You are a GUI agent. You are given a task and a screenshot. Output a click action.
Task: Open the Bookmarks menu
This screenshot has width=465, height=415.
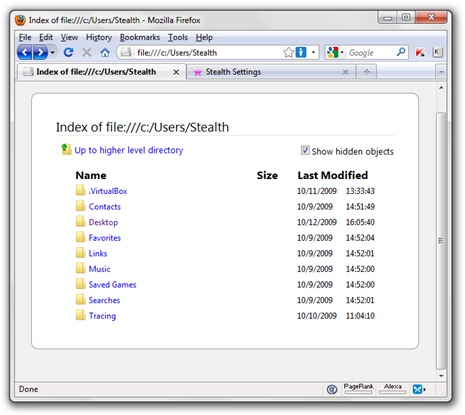(x=140, y=37)
